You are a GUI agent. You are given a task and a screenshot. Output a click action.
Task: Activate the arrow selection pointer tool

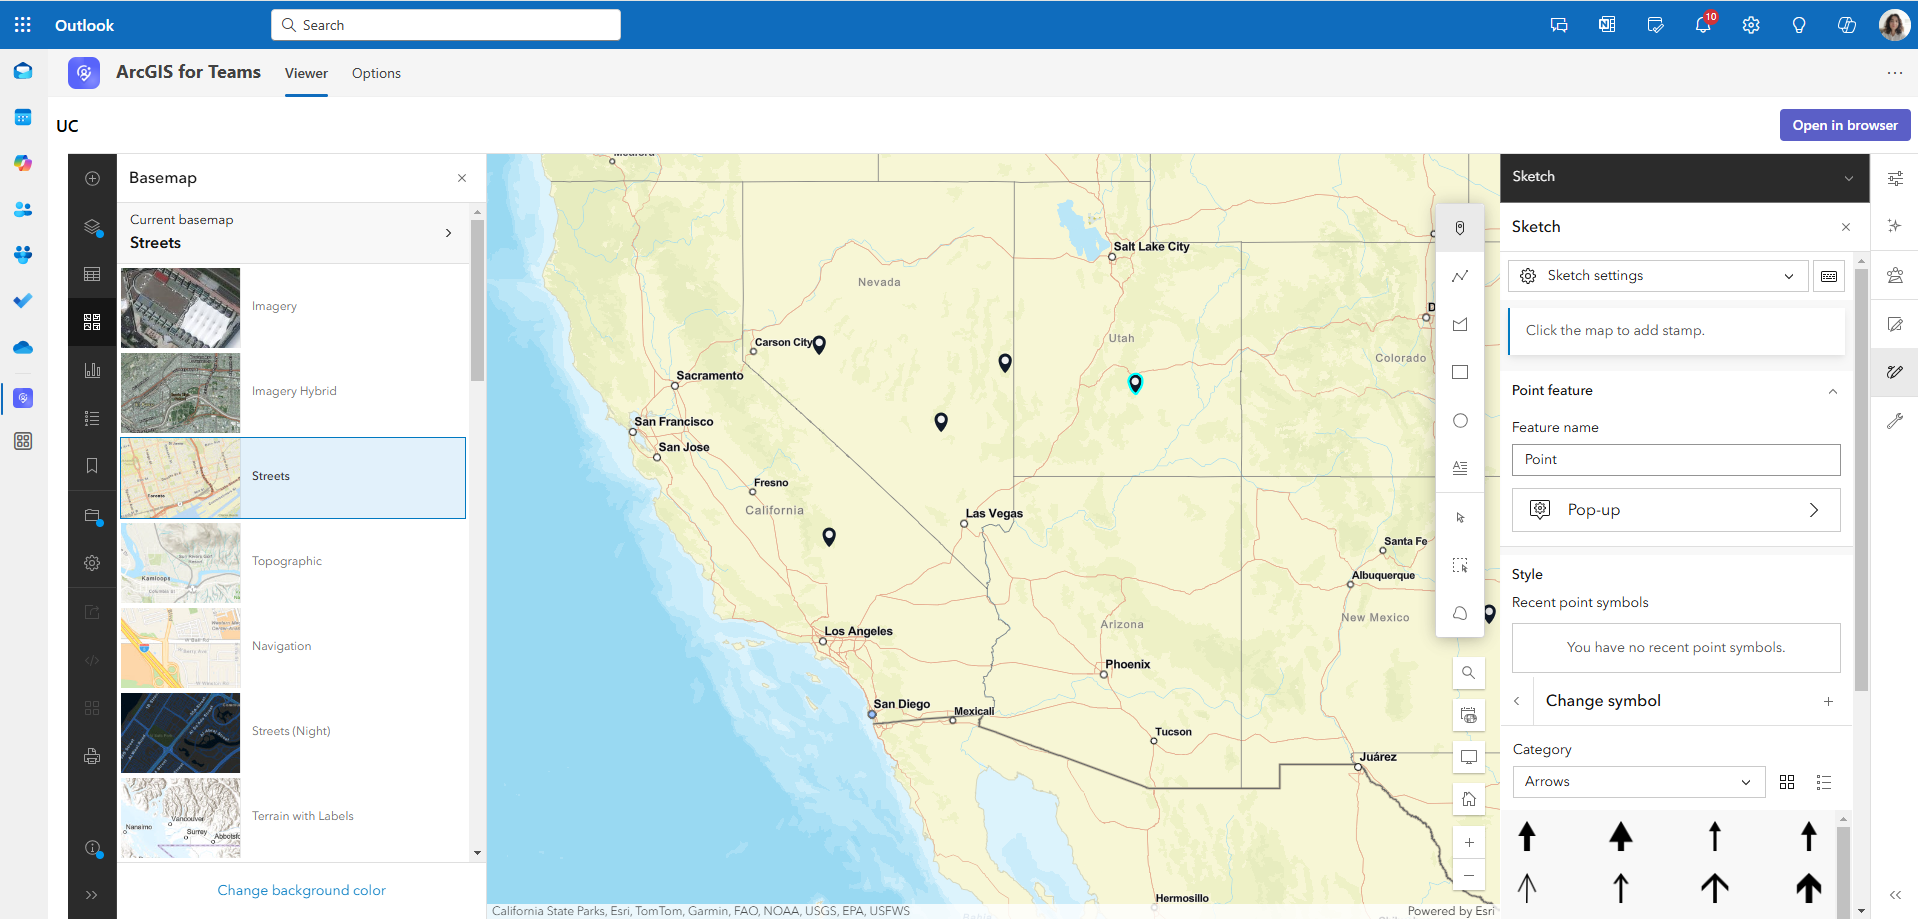click(1460, 518)
